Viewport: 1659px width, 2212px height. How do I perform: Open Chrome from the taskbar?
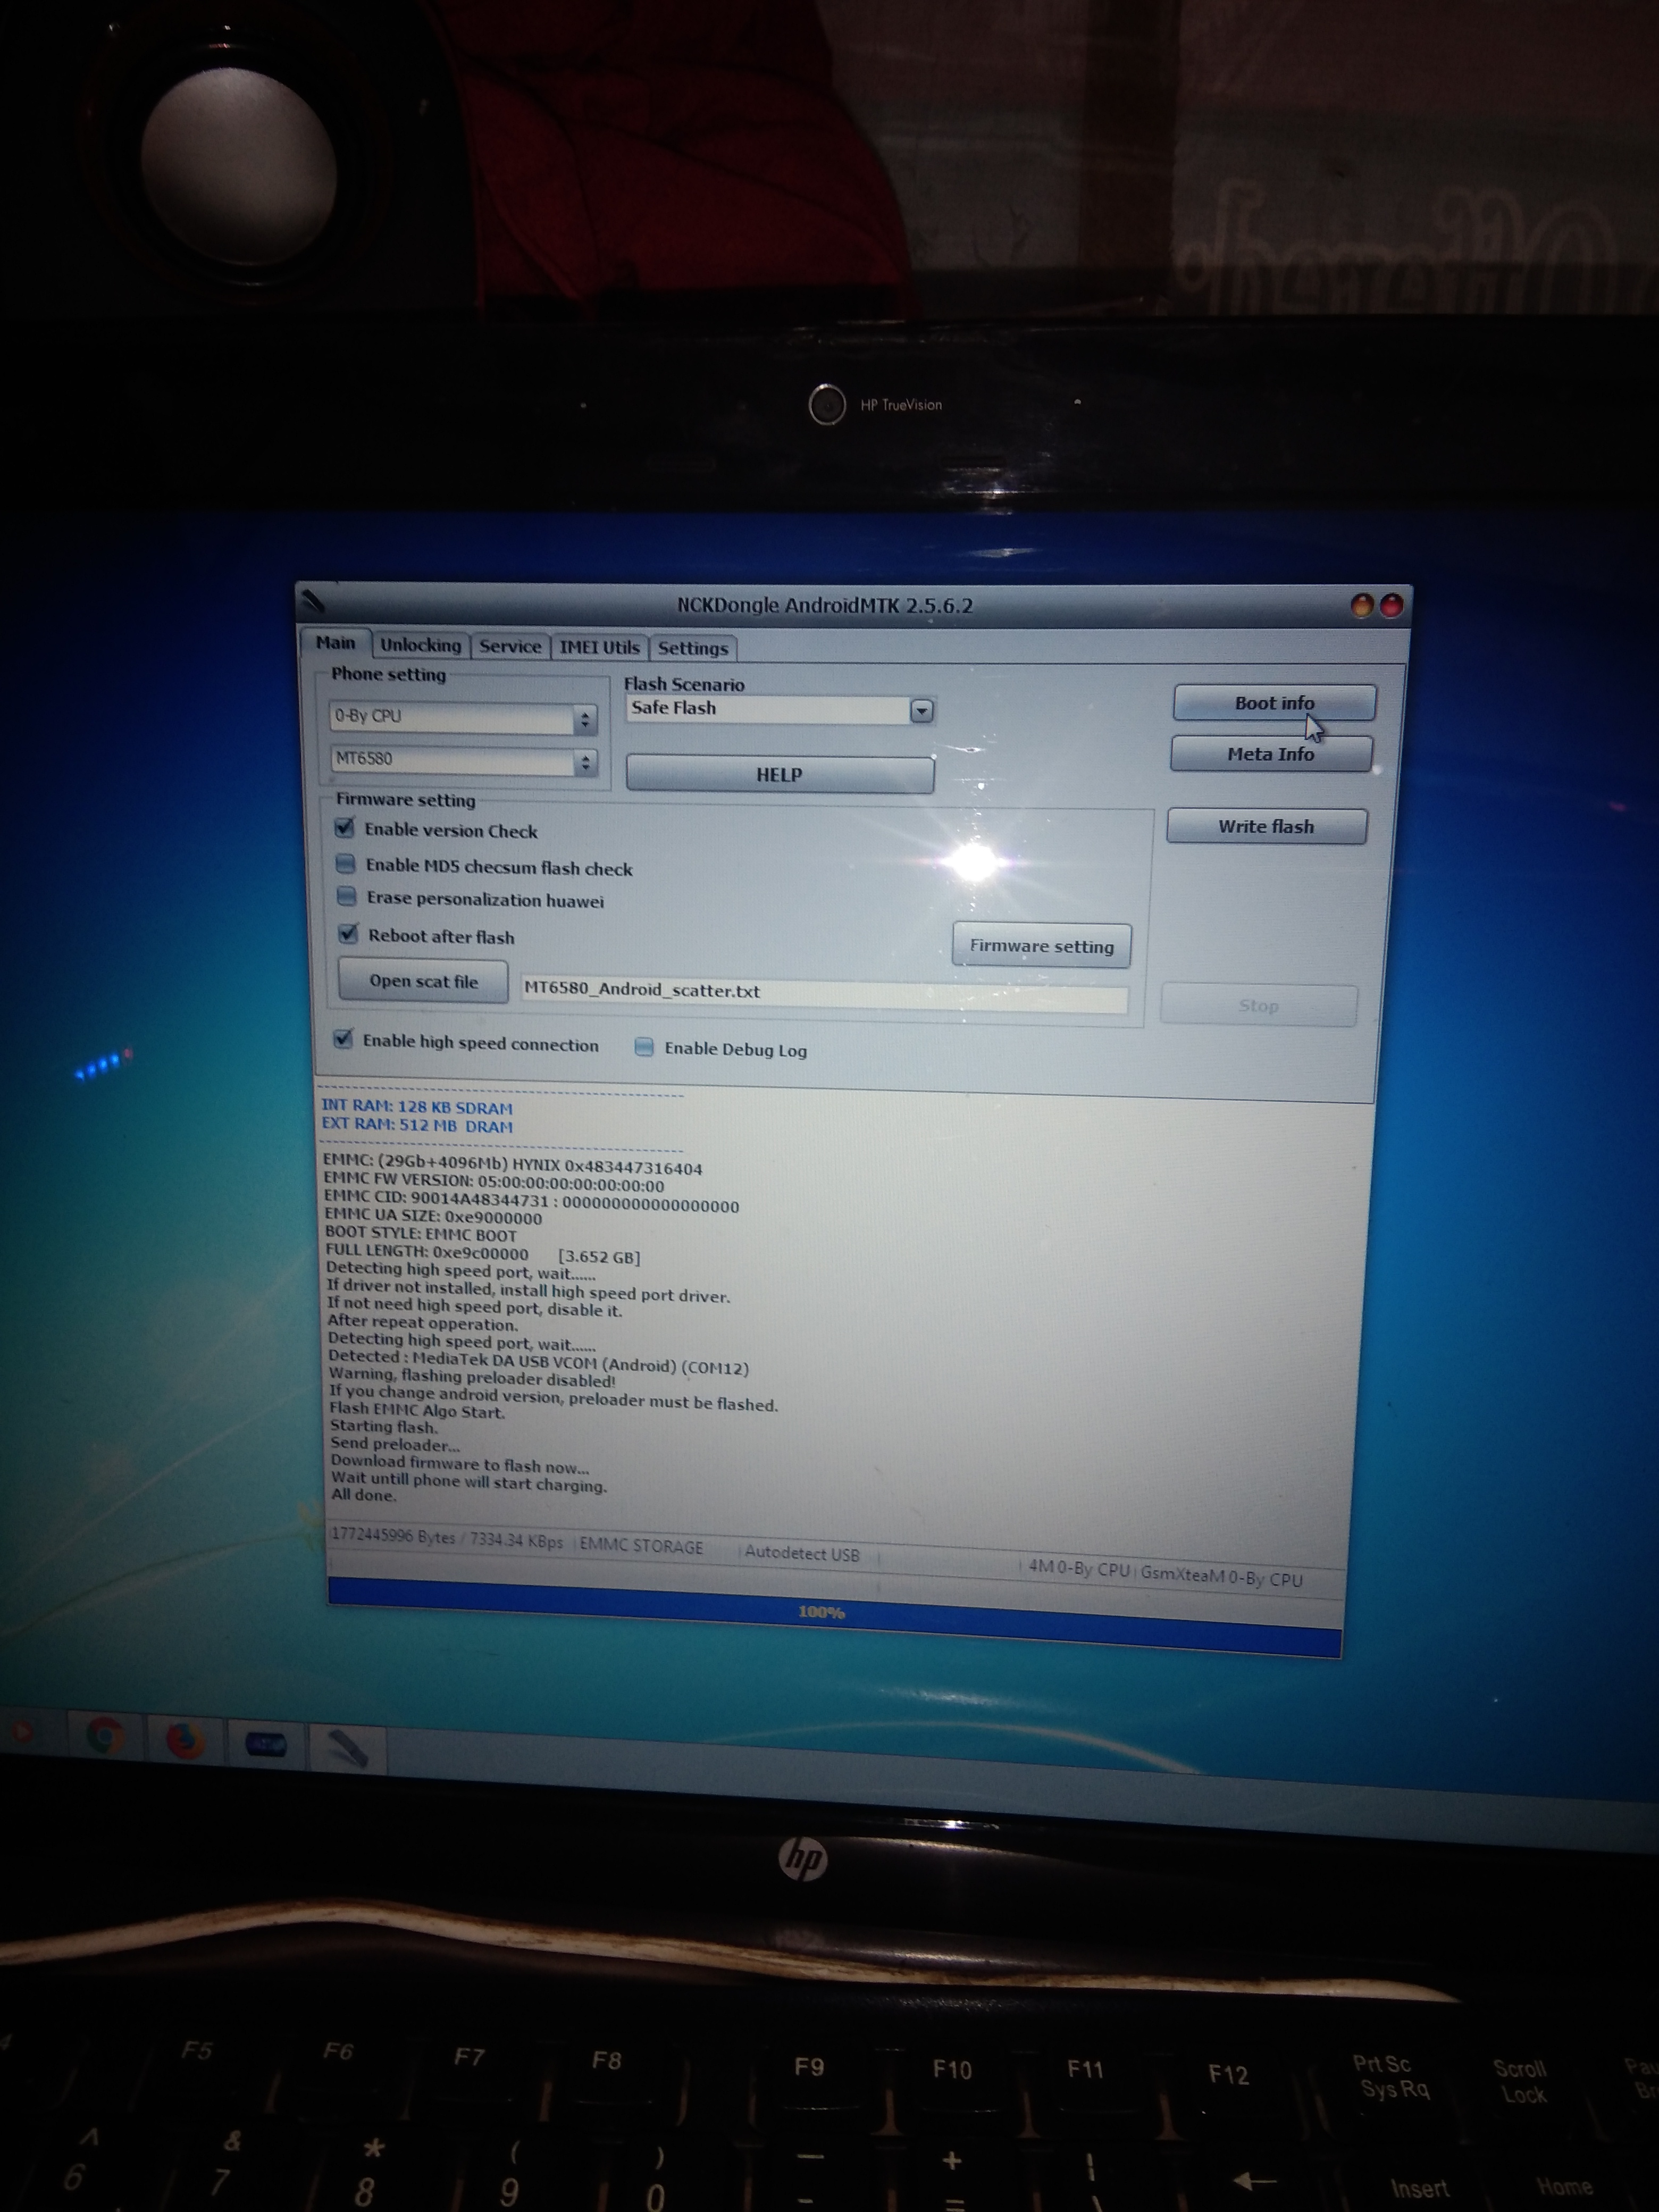pos(105,1736)
